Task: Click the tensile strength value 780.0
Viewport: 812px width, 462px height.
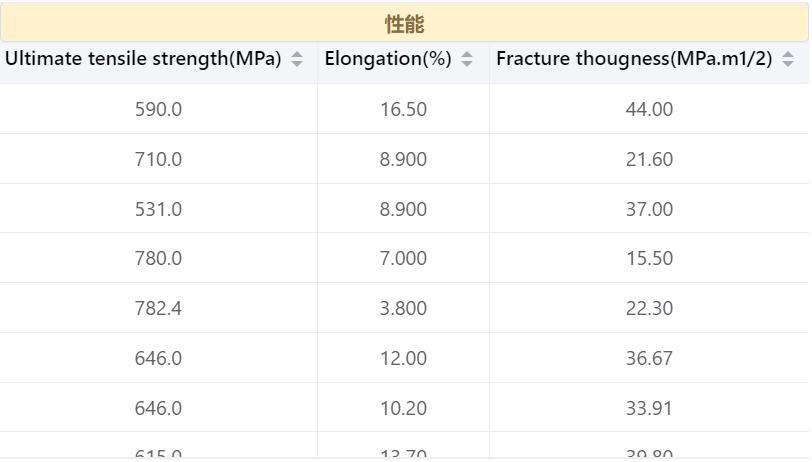Action: click(158, 258)
